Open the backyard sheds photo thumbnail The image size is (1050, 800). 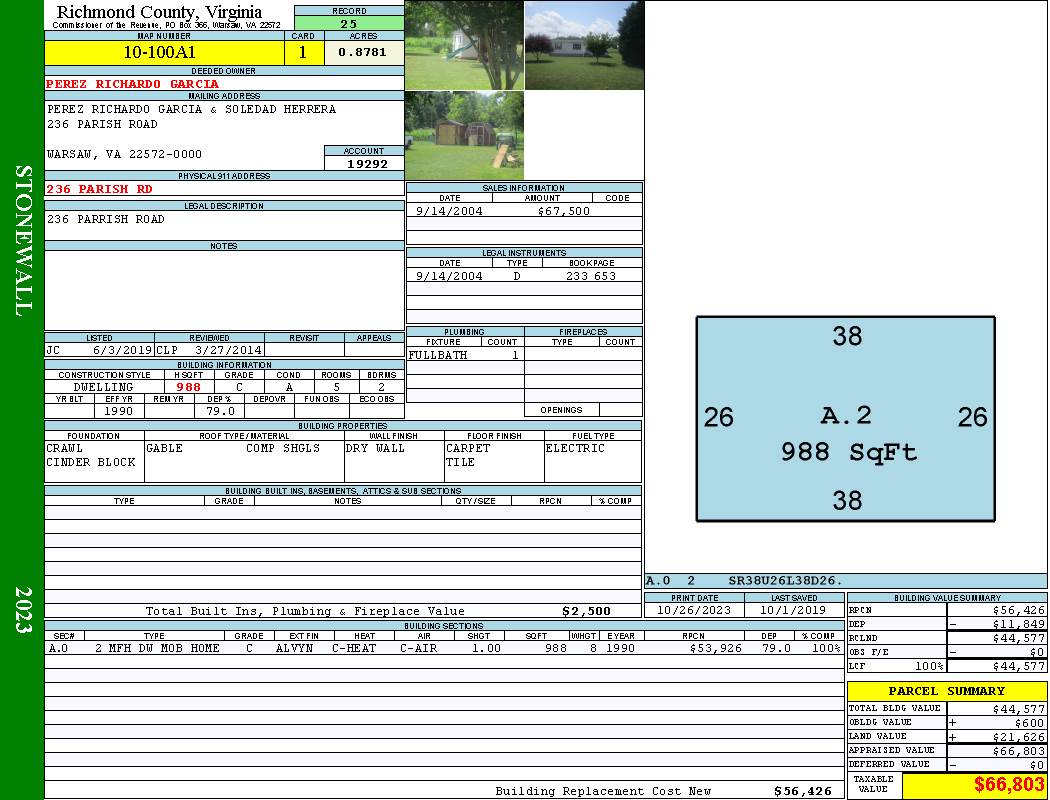pos(464,136)
